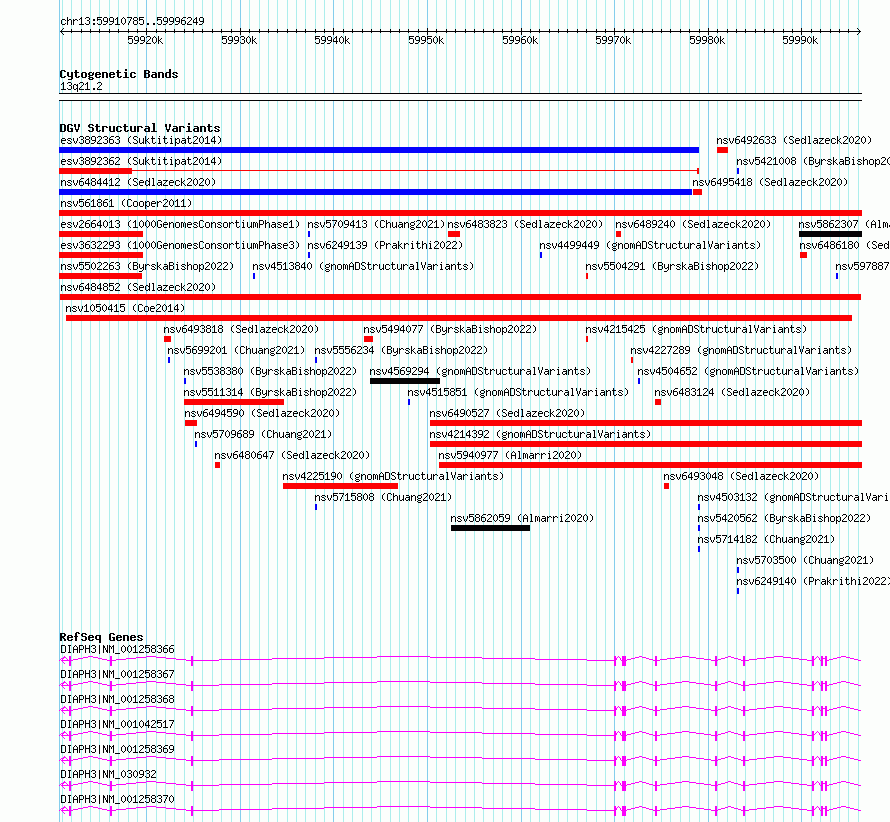Click the DIAPH3|NM_001258366 transcript label

pyautogui.click(x=117, y=649)
